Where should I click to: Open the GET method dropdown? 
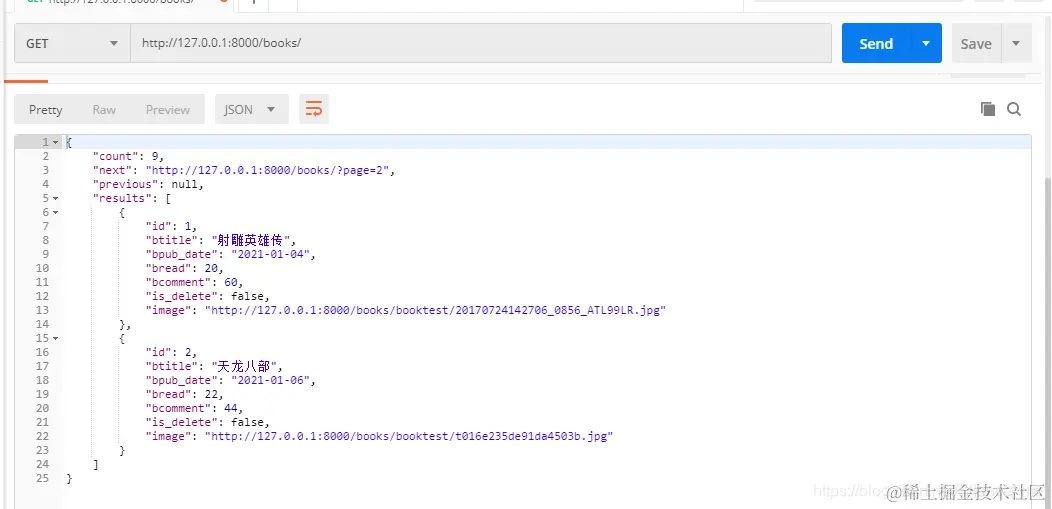coord(72,44)
